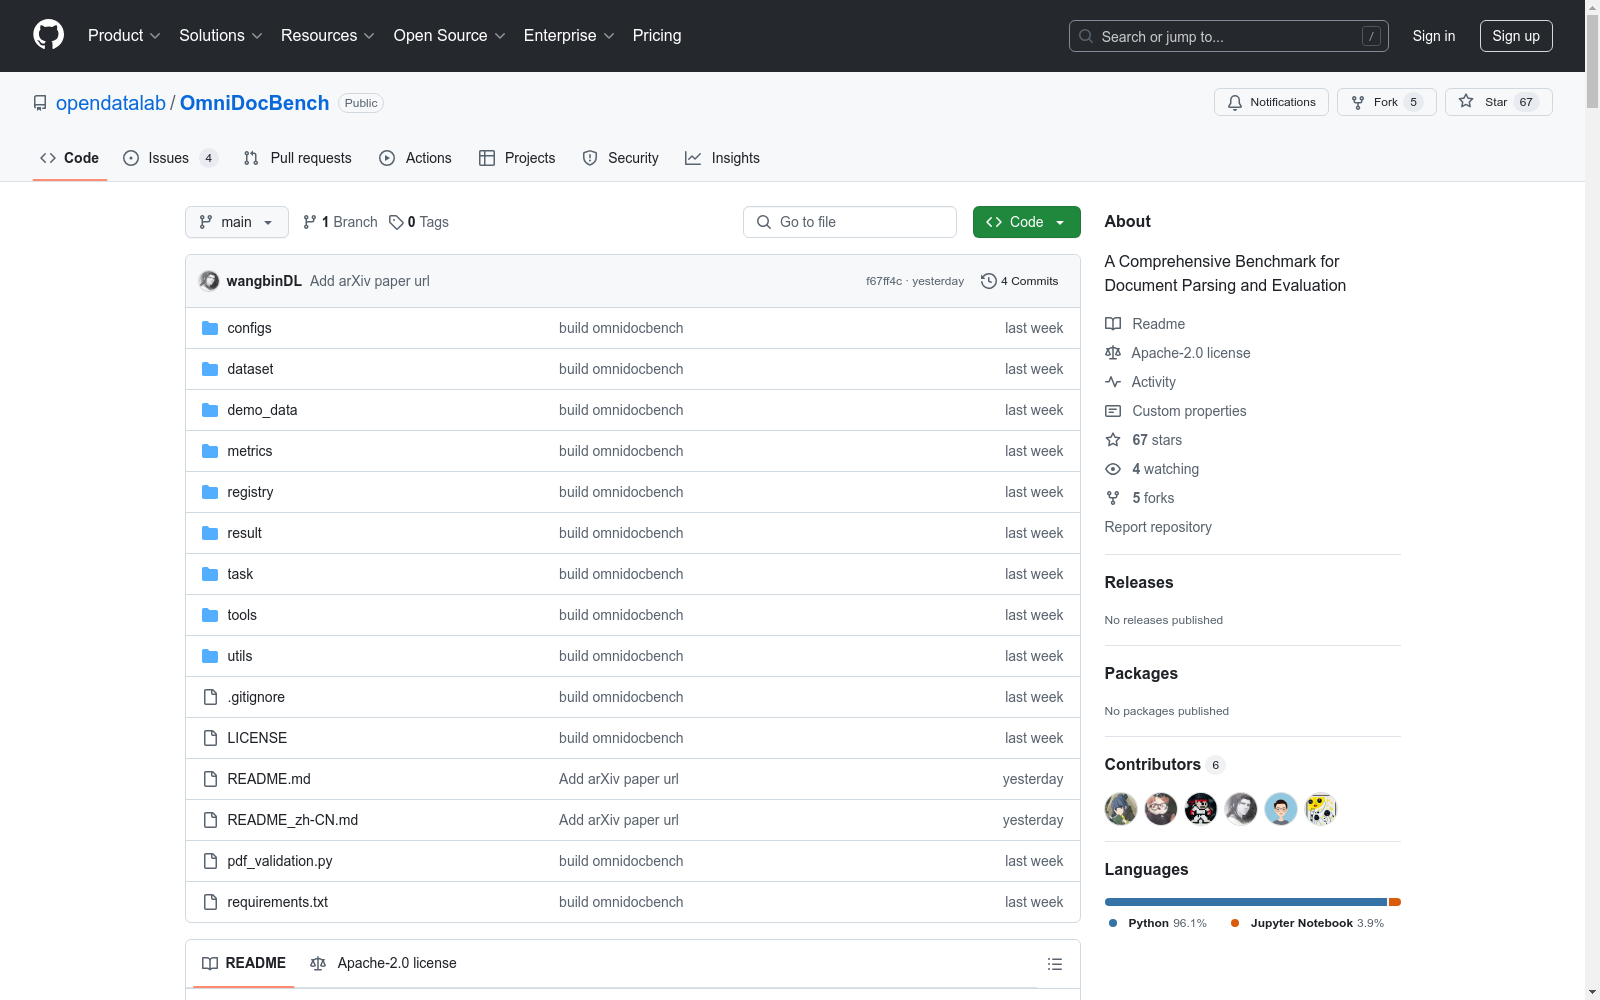
Task: View the 67 stars link
Action: pos(1144,440)
